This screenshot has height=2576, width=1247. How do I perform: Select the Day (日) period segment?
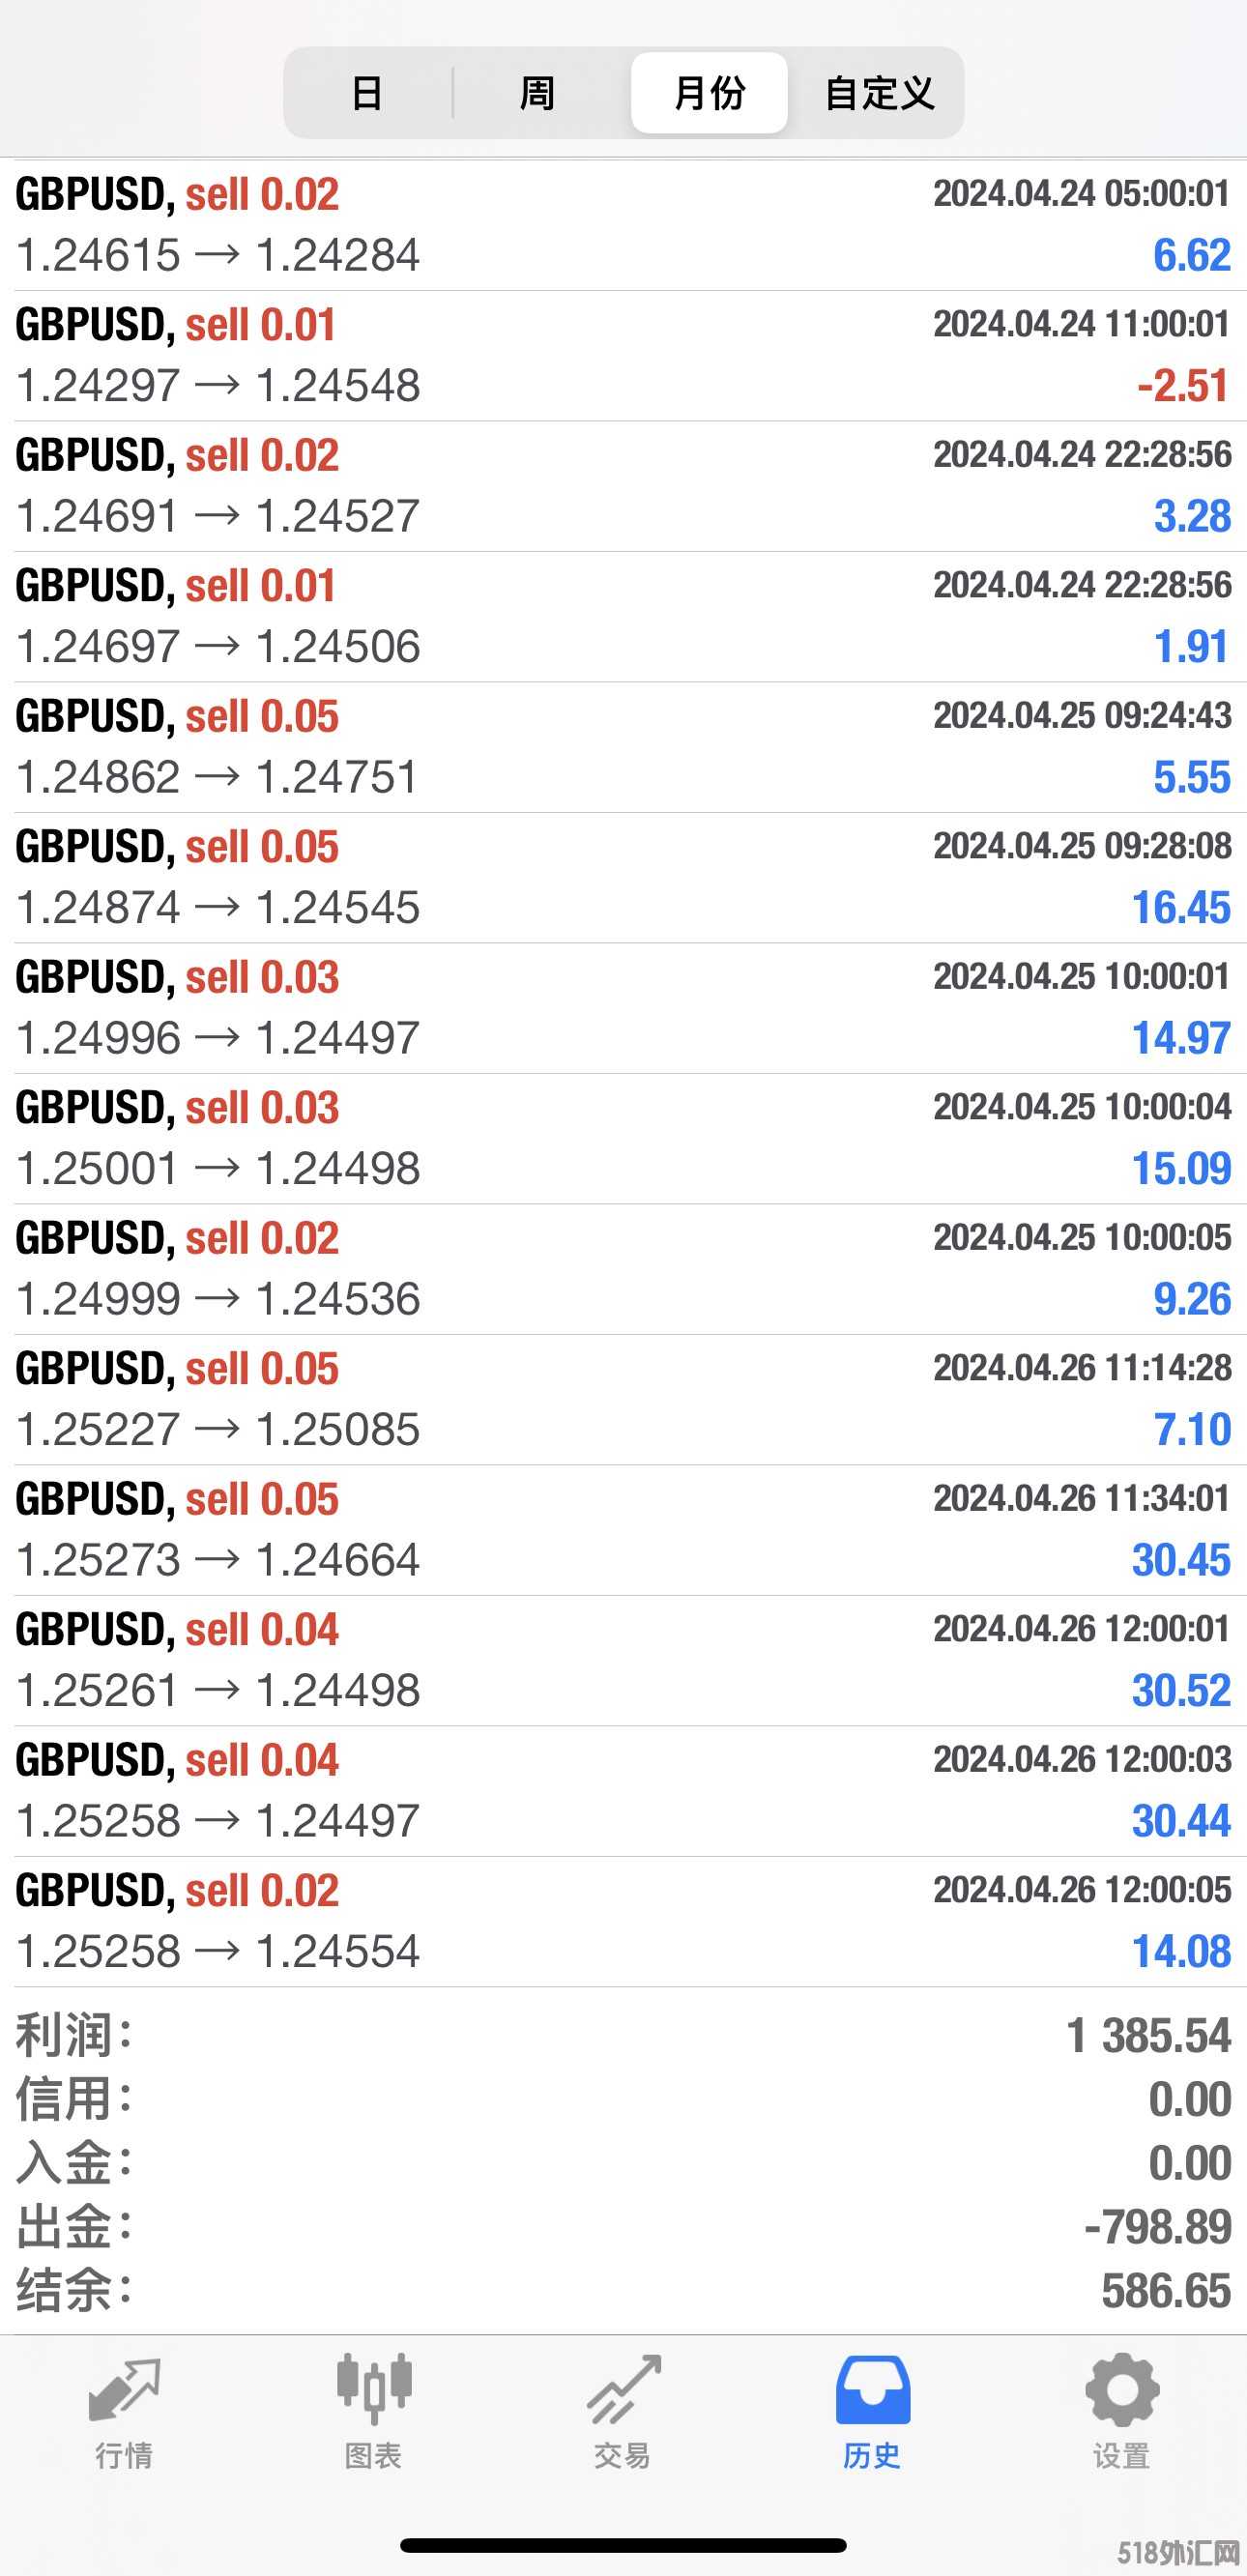368,93
